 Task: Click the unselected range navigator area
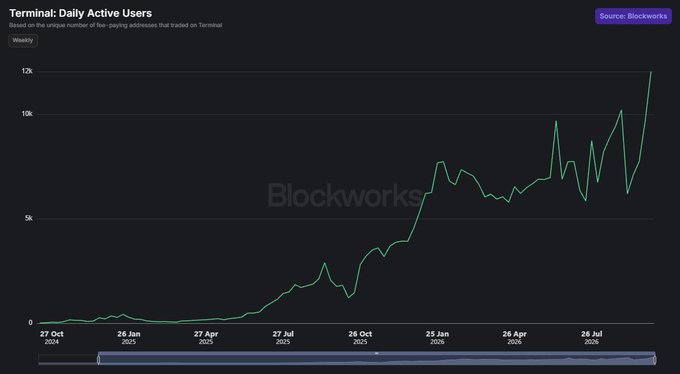click(x=68, y=360)
